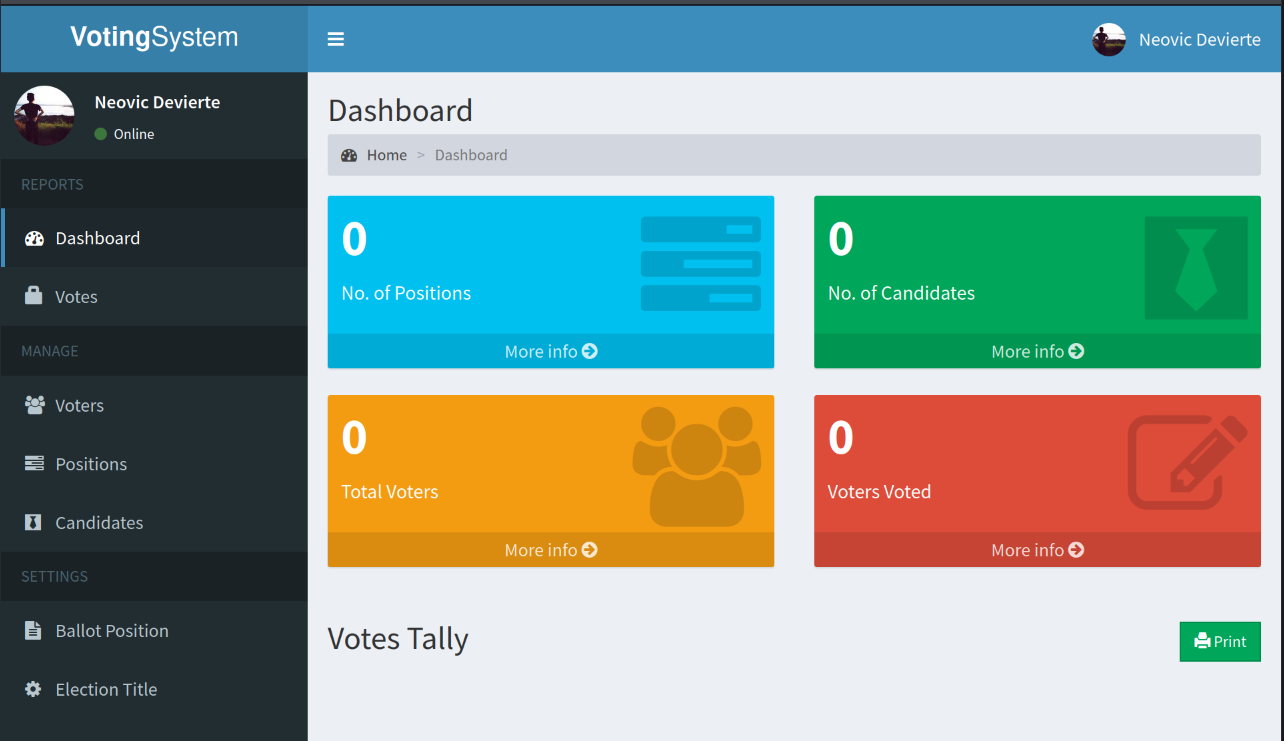Print the Votes Tally
The image size is (1284, 741).
click(x=1220, y=642)
